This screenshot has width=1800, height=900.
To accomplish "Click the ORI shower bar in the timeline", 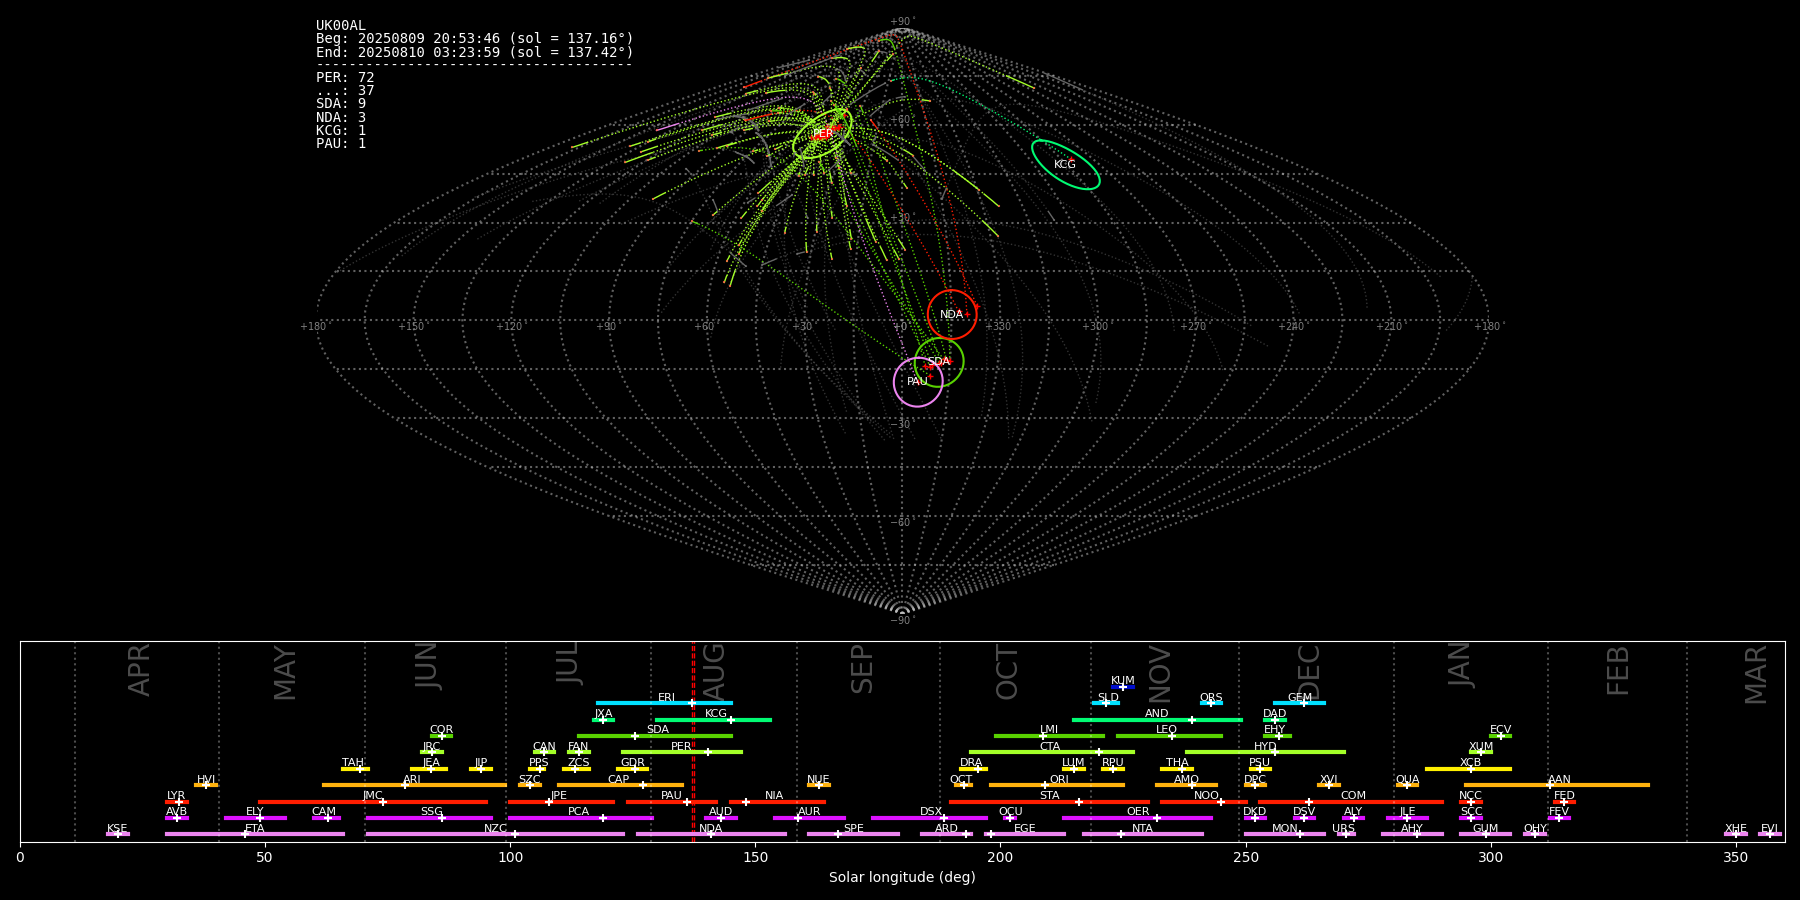I will point(1057,785).
